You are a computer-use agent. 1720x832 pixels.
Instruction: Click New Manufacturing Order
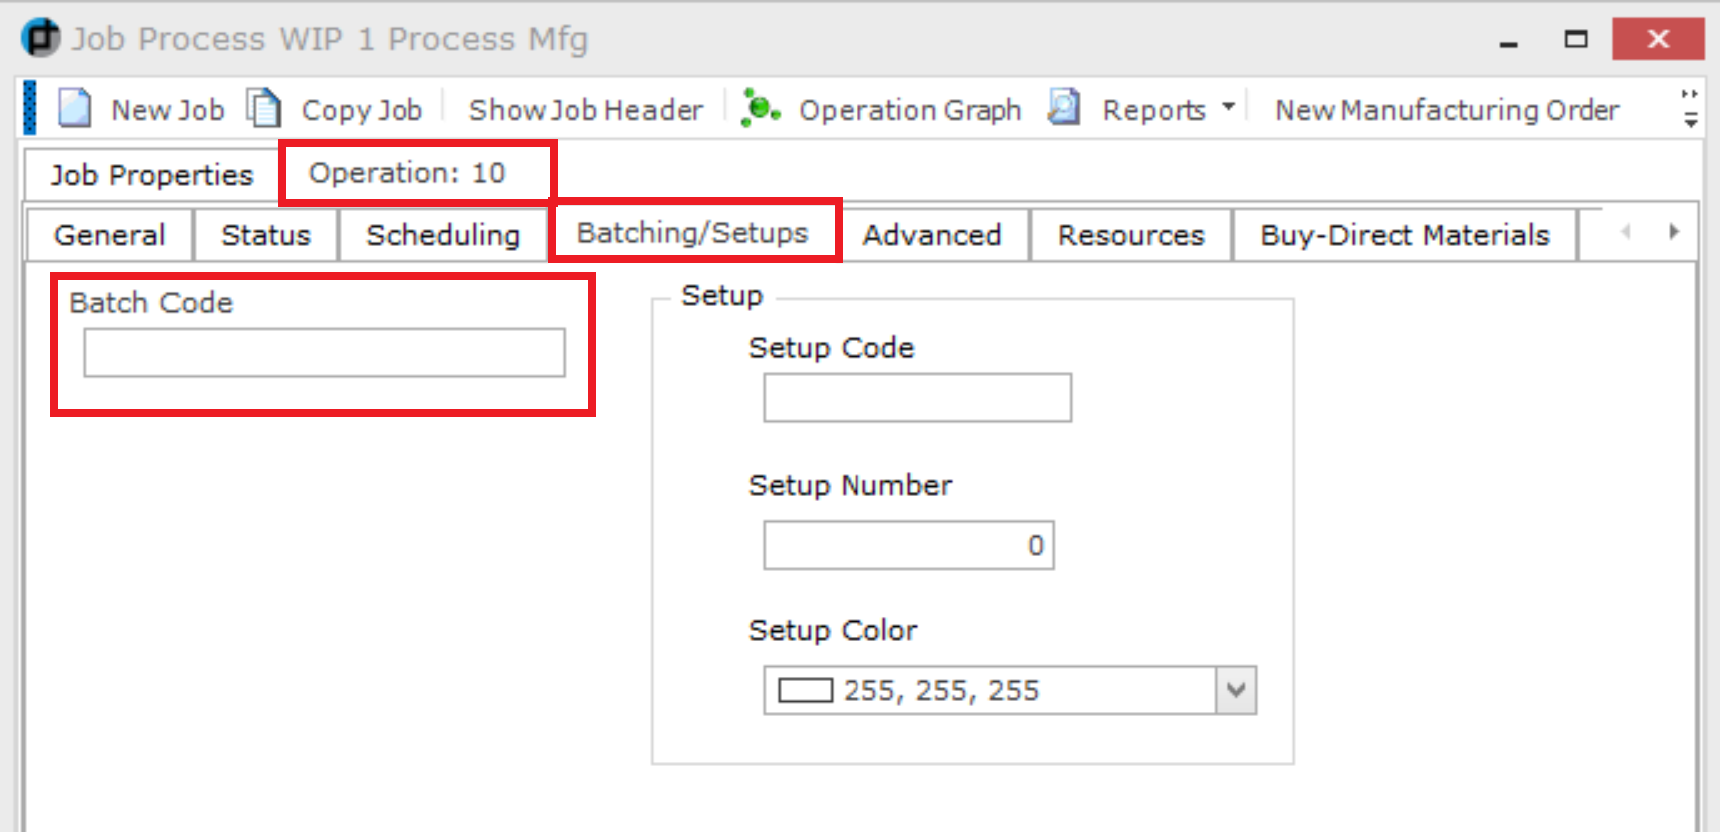(1447, 110)
